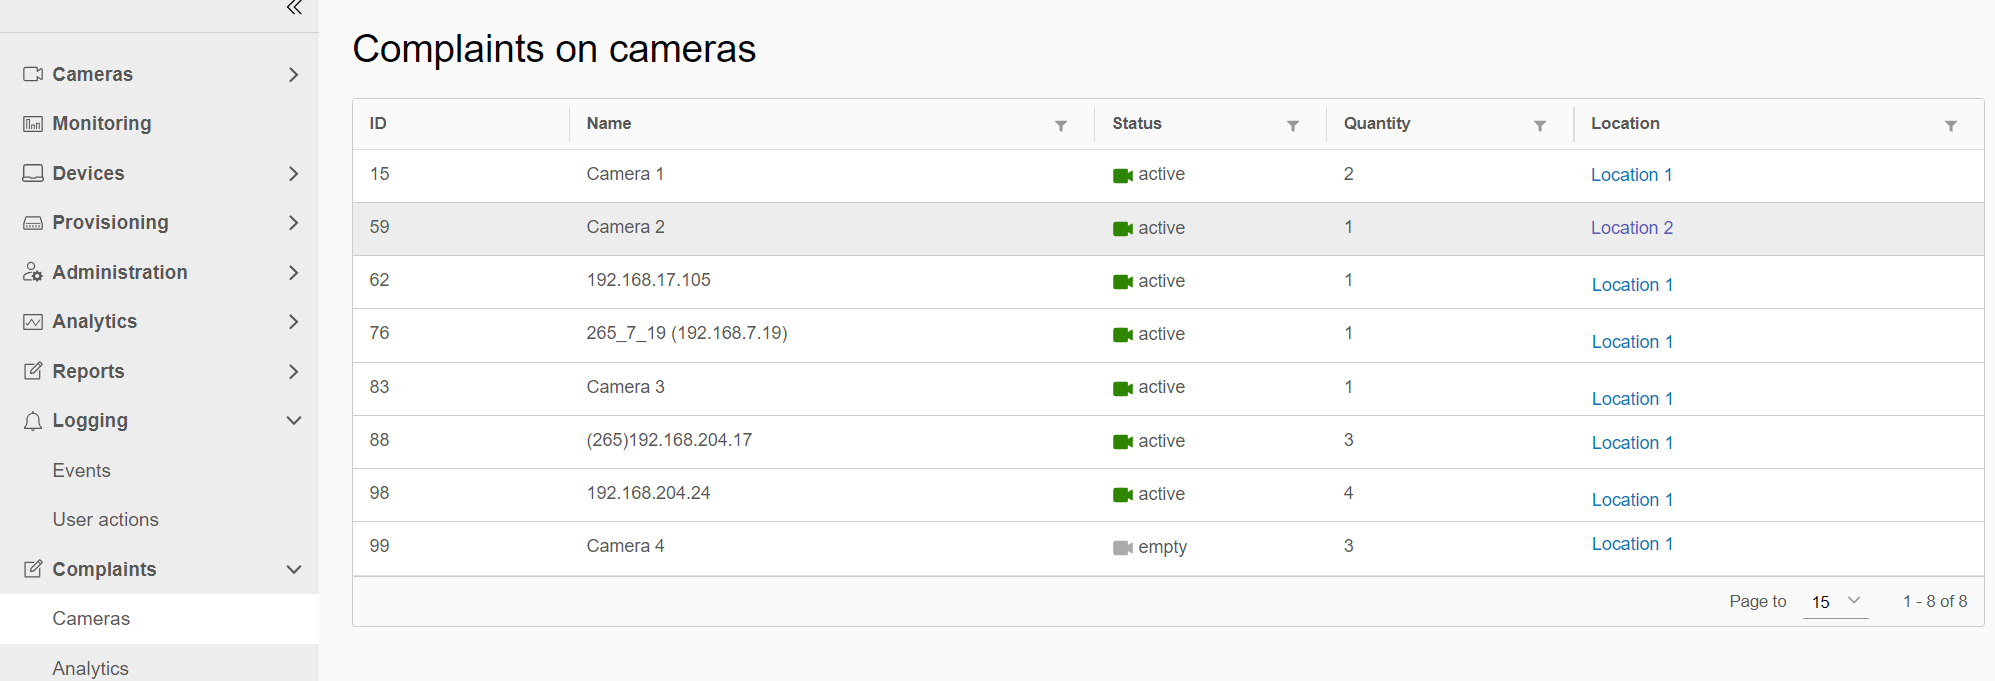This screenshot has height=681, width=1995.
Task: Open the page size dropdown showing 15
Action: point(1835,602)
